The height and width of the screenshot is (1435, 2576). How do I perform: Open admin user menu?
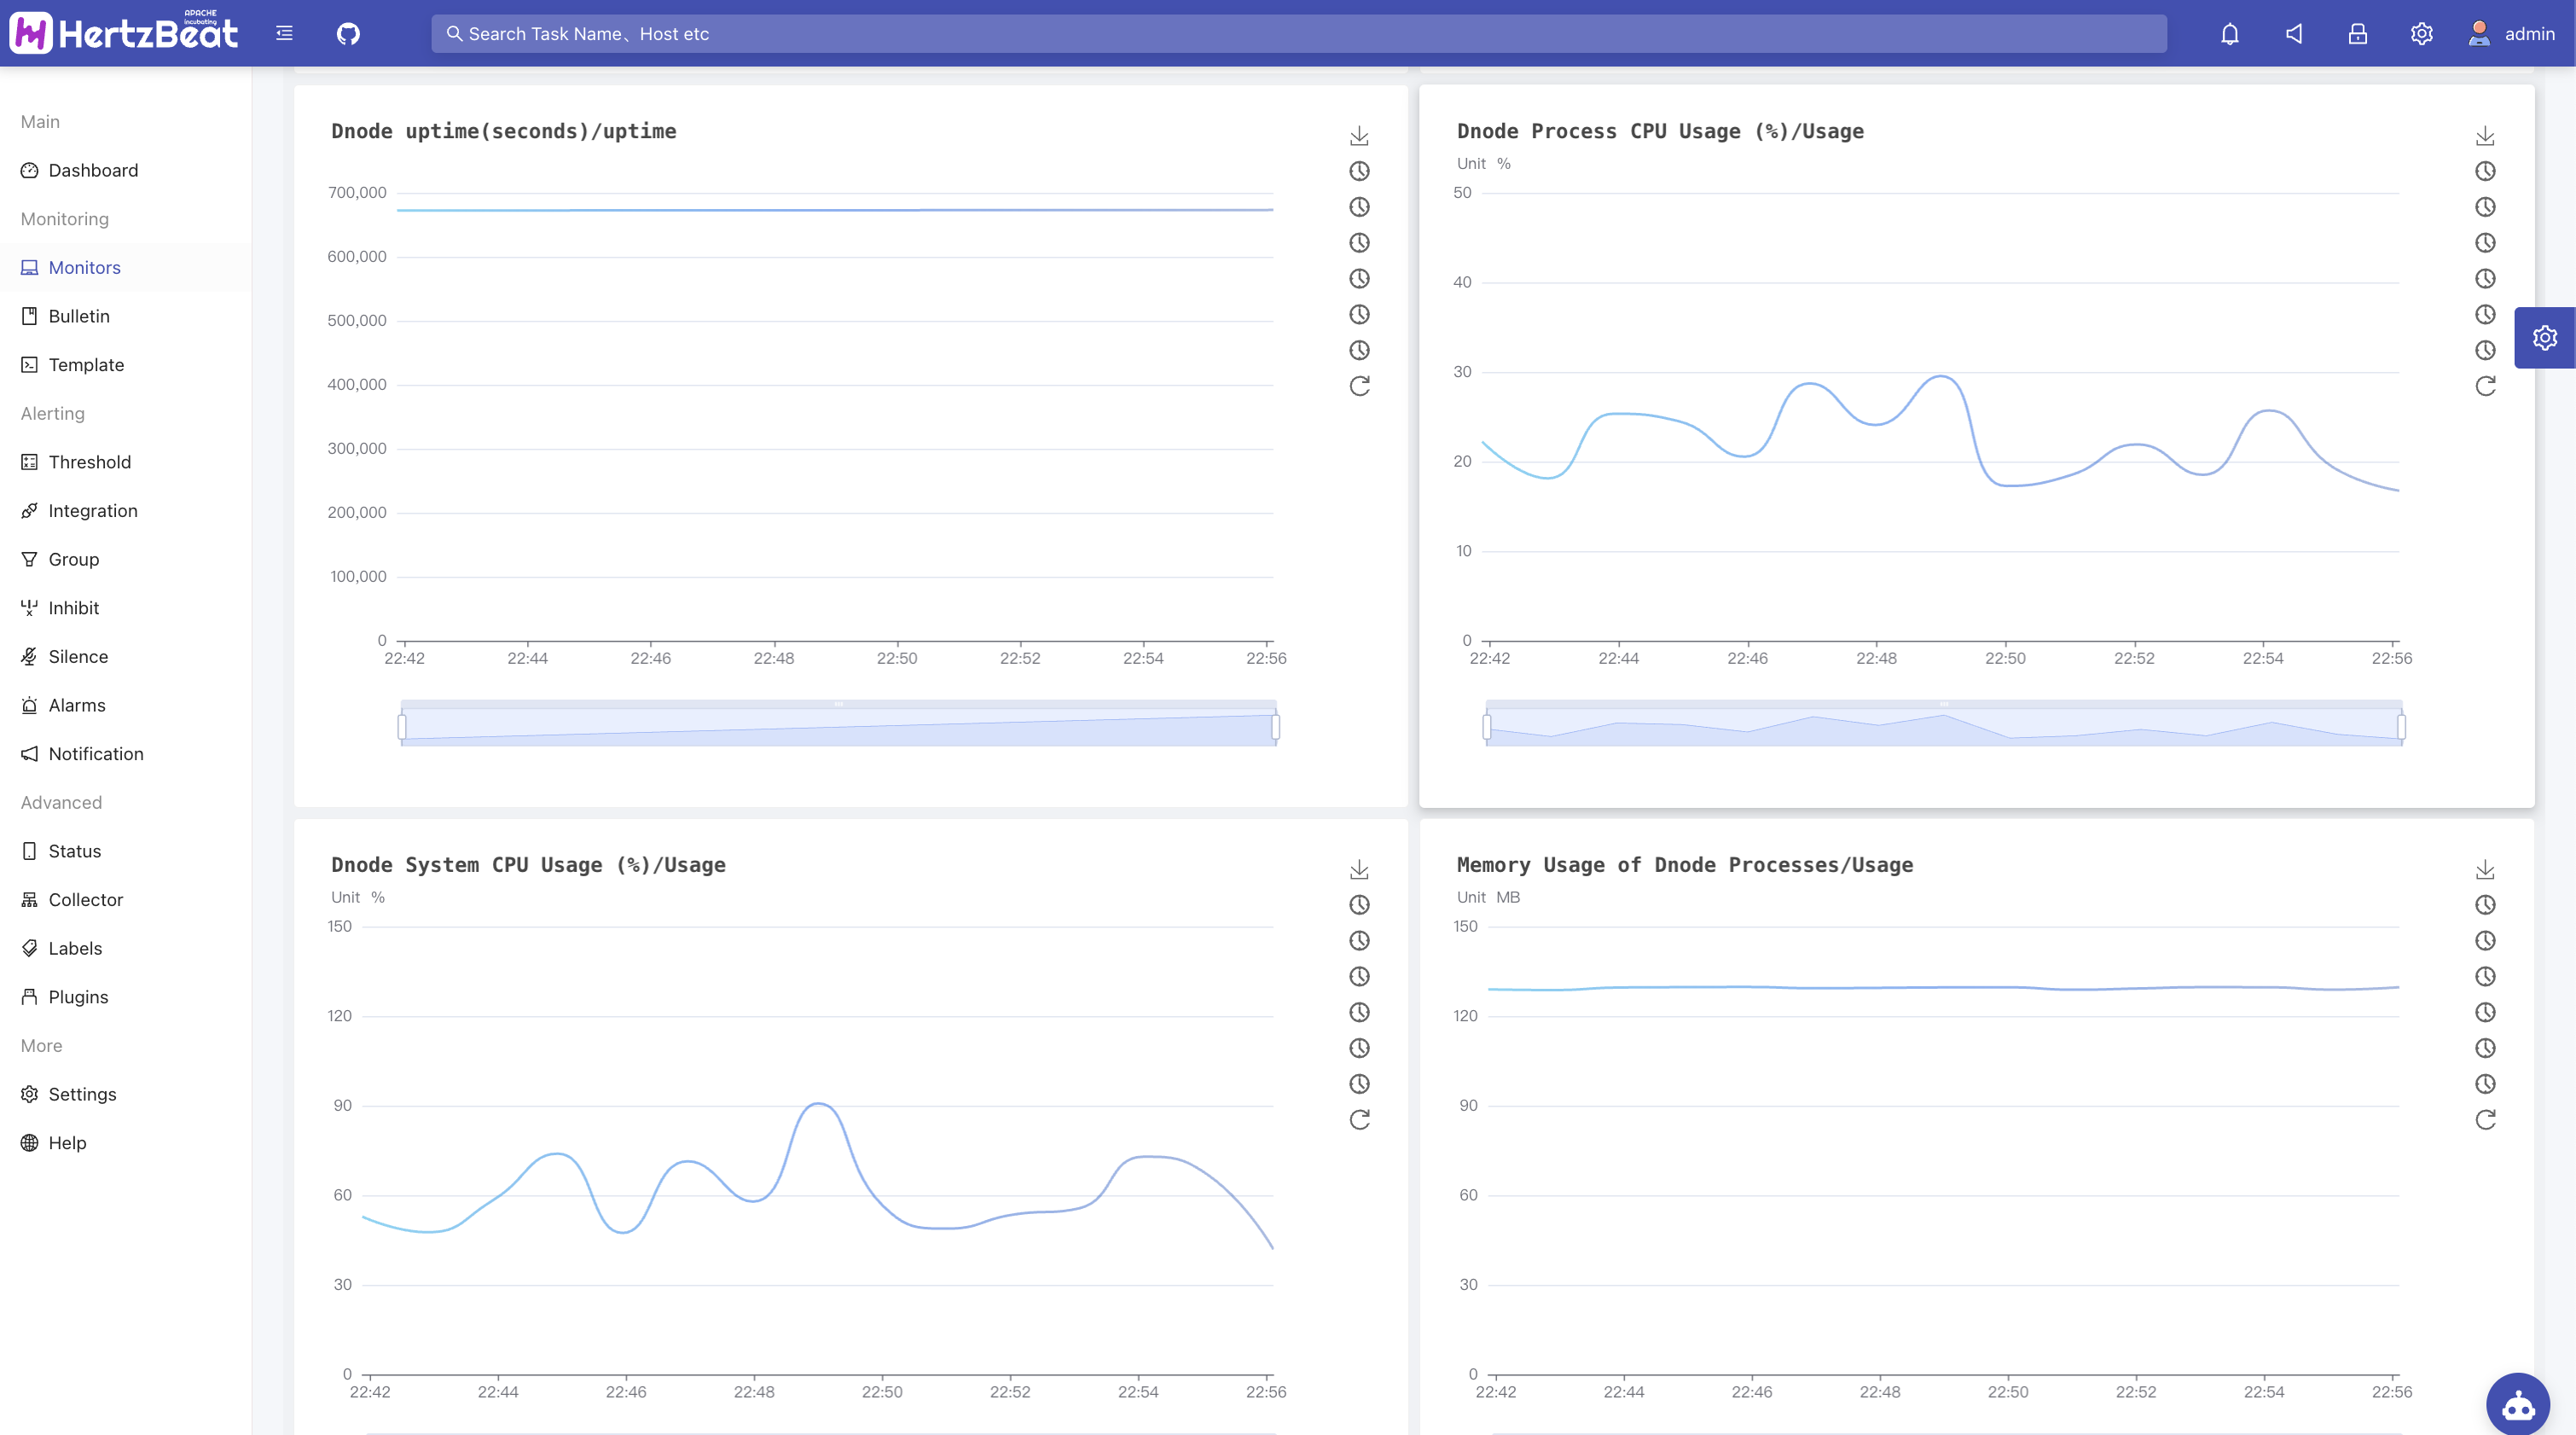tap(2514, 34)
